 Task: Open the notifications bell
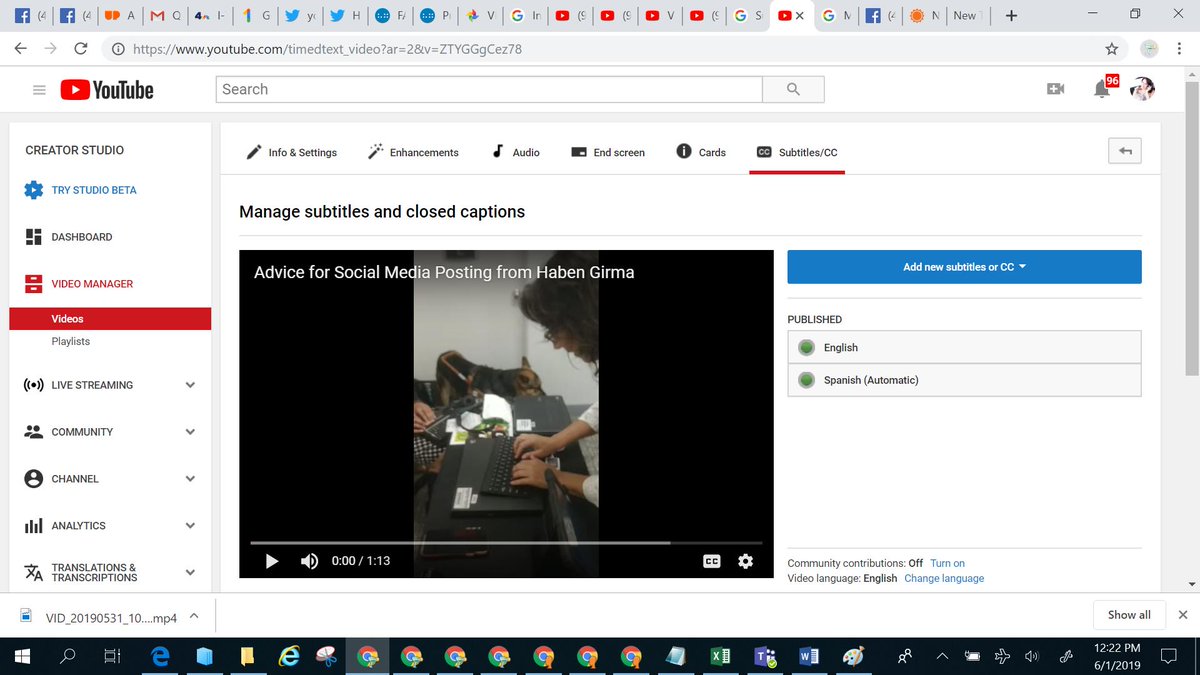pyautogui.click(x=1100, y=89)
